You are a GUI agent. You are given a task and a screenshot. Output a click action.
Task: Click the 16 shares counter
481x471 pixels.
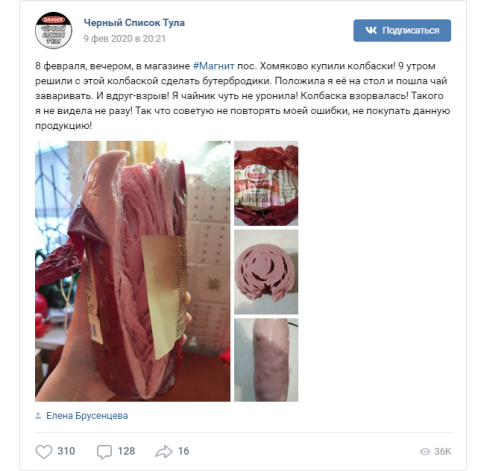(184, 451)
